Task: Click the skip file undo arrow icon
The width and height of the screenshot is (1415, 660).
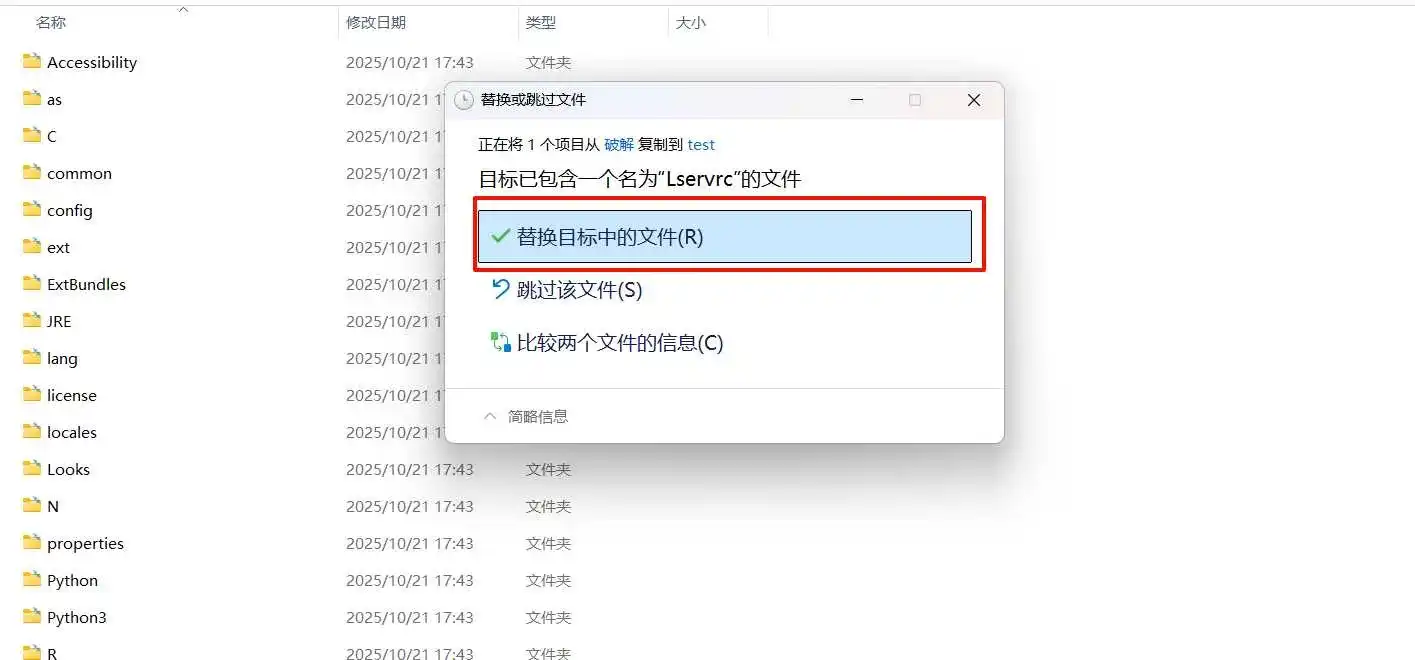Action: tap(500, 290)
